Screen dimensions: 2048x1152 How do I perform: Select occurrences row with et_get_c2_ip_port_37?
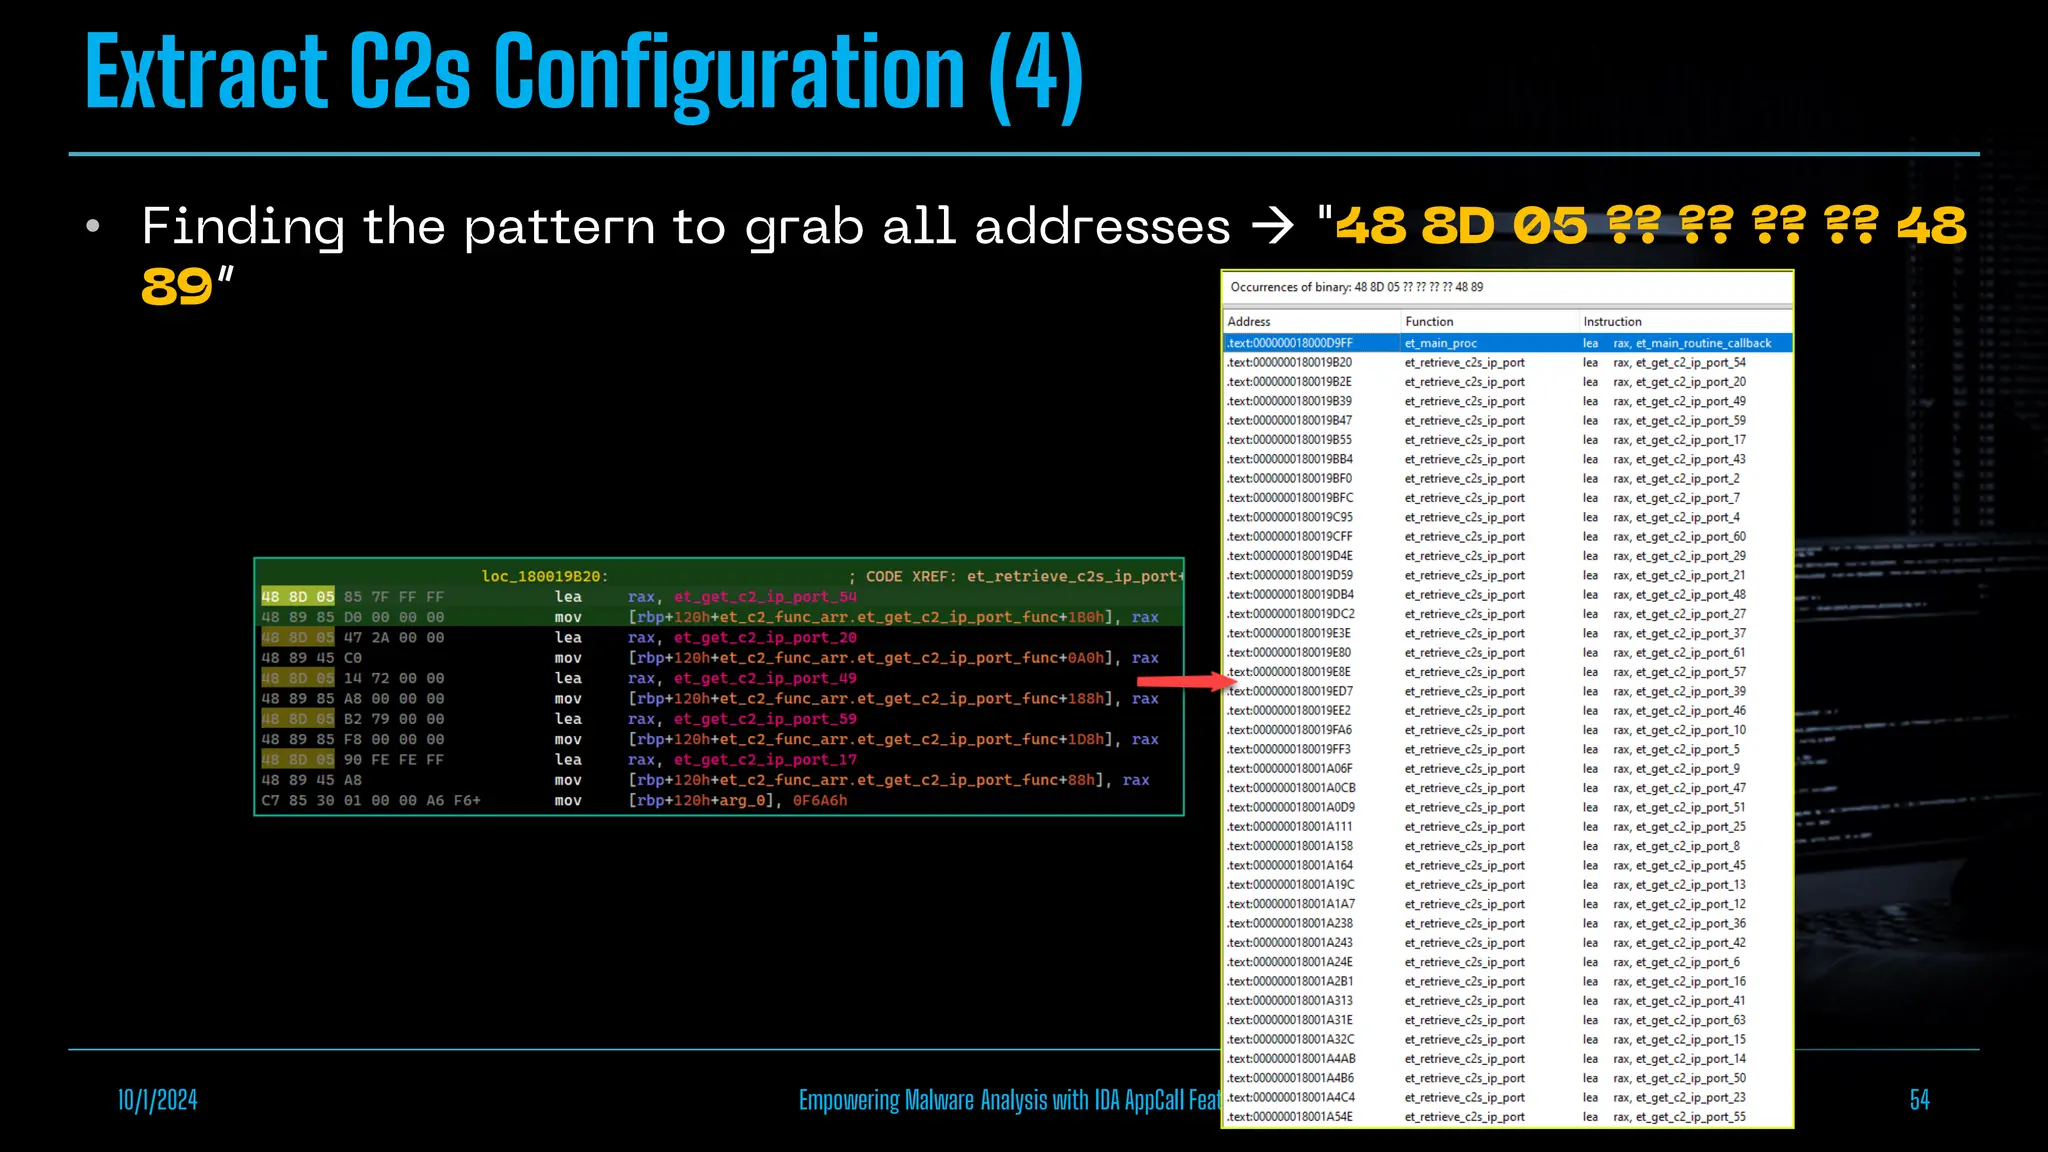(x=1508, y=633)
